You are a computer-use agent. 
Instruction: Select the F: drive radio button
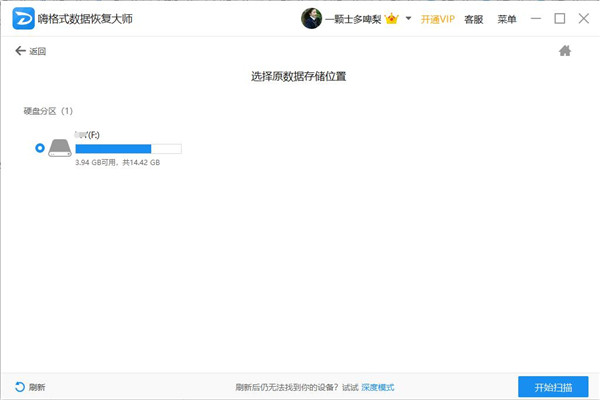coord(40,148)
